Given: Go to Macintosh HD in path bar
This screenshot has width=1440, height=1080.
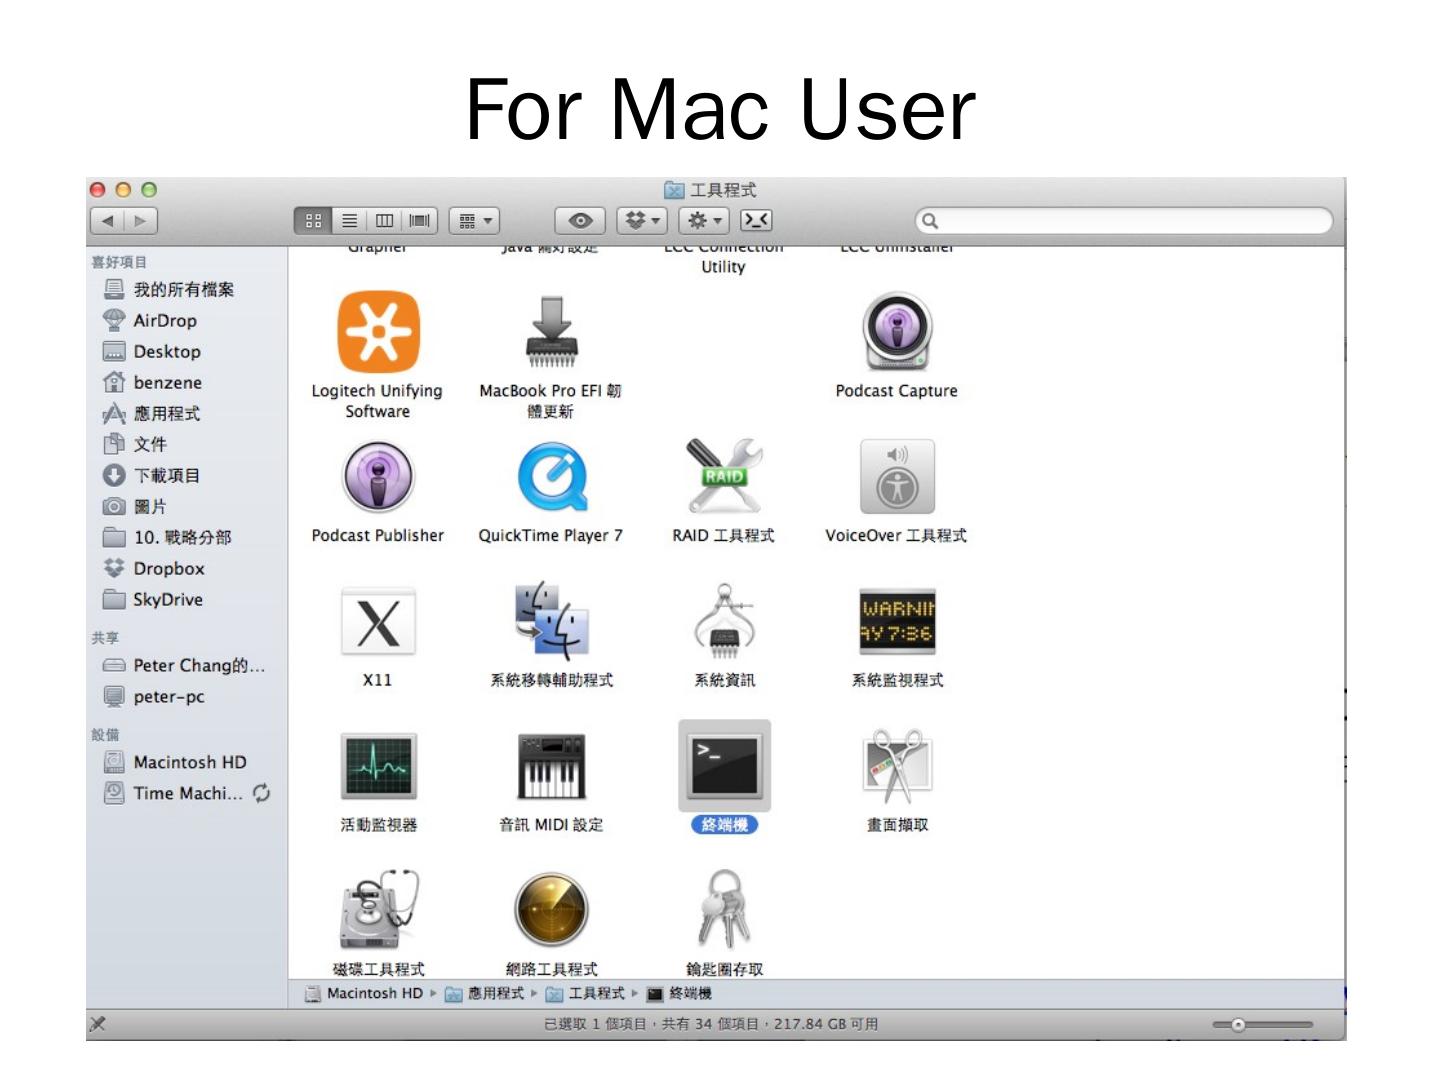Looking at the screenshot, I should (x=364, y=994).
